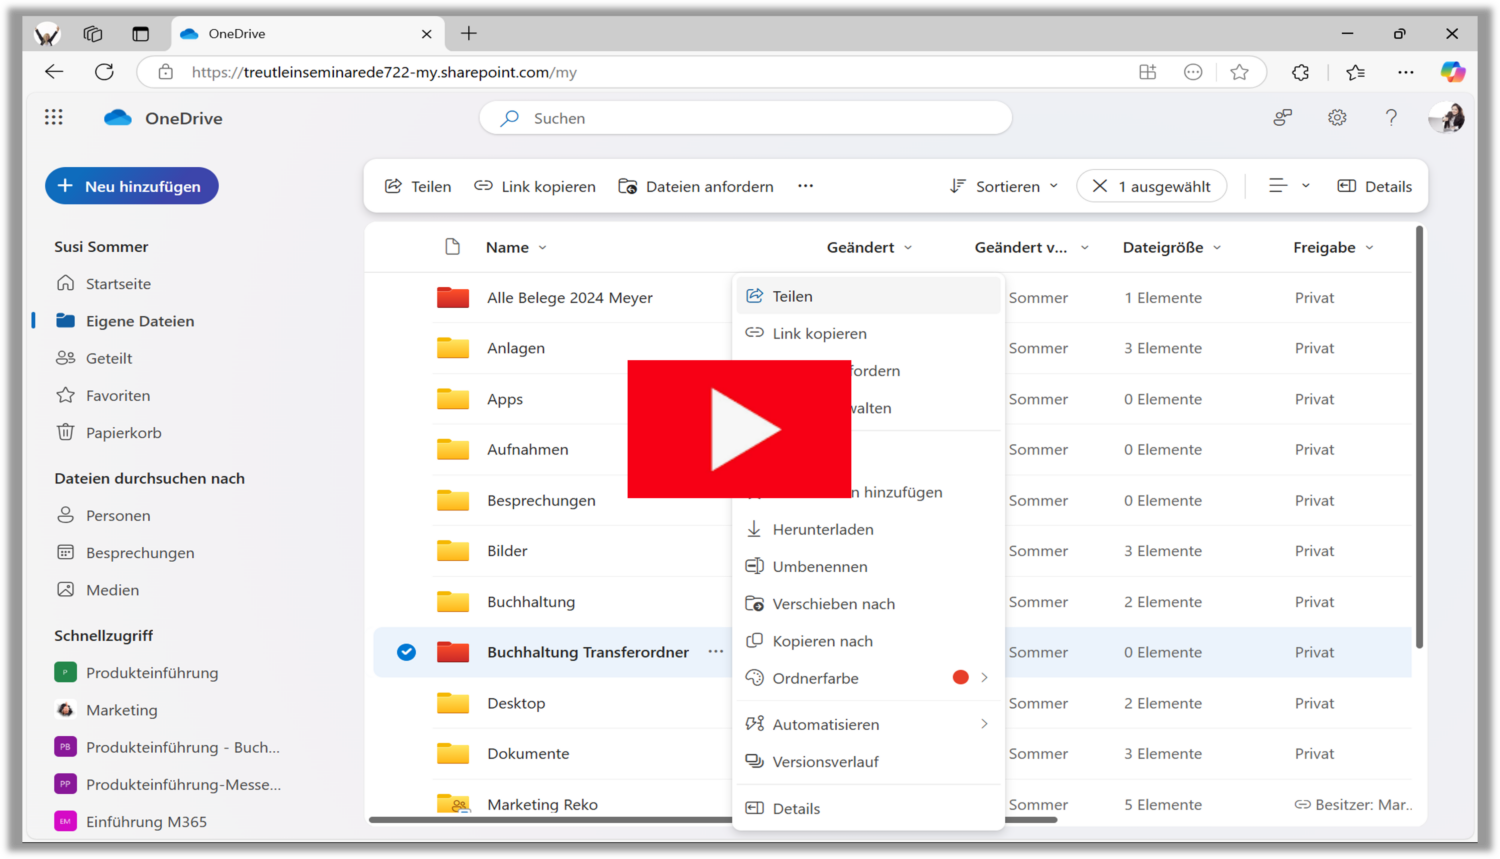1500x859 pixels.
Task: Toggle the favorites star in address bar
Action: [1240, 71]
